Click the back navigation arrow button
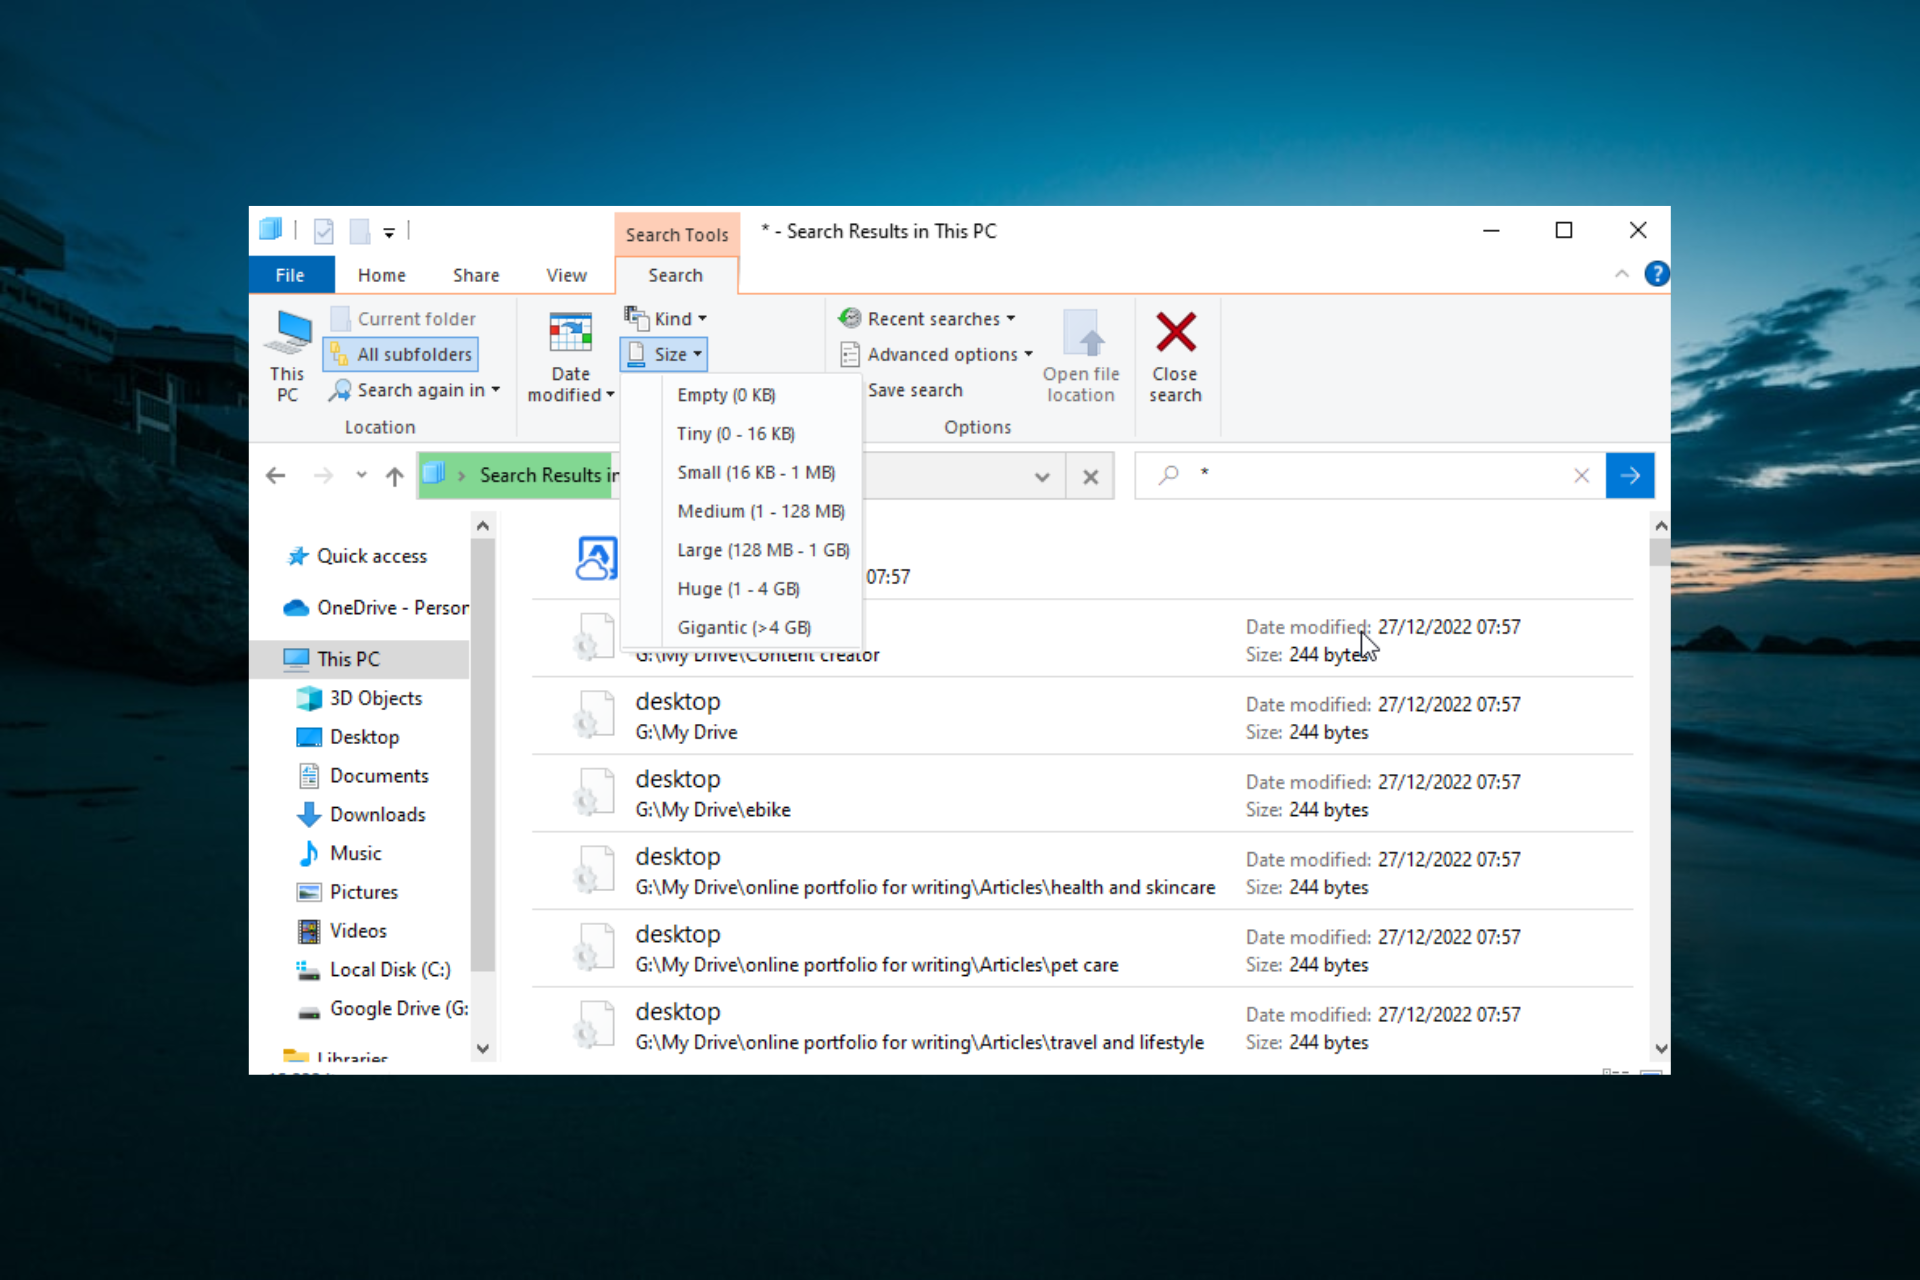 pos(276,476)
